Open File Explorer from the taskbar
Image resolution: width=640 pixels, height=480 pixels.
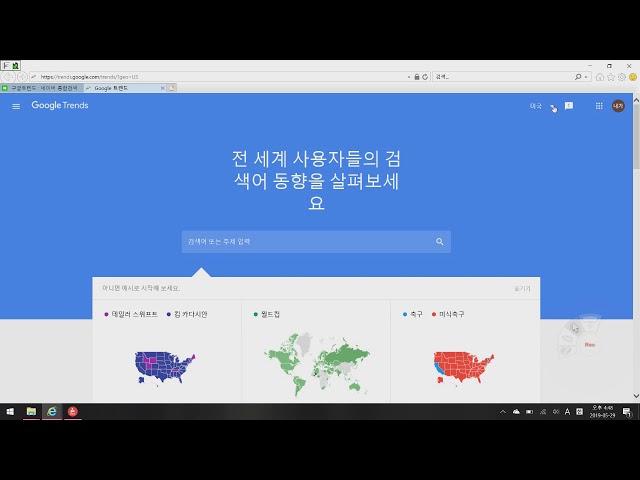pos(31,411)
